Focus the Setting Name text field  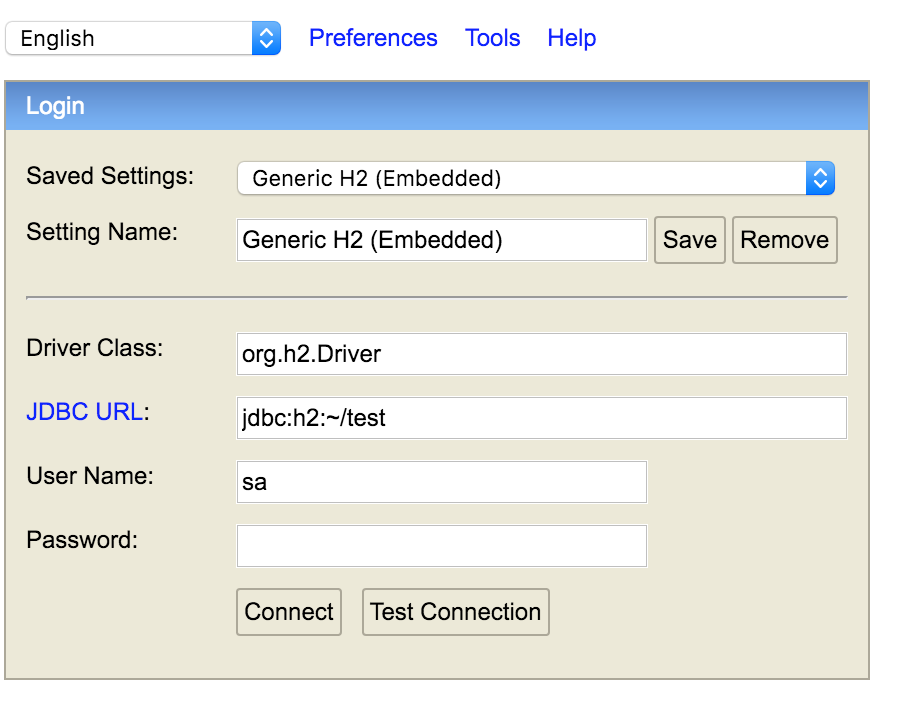[441, 240]
